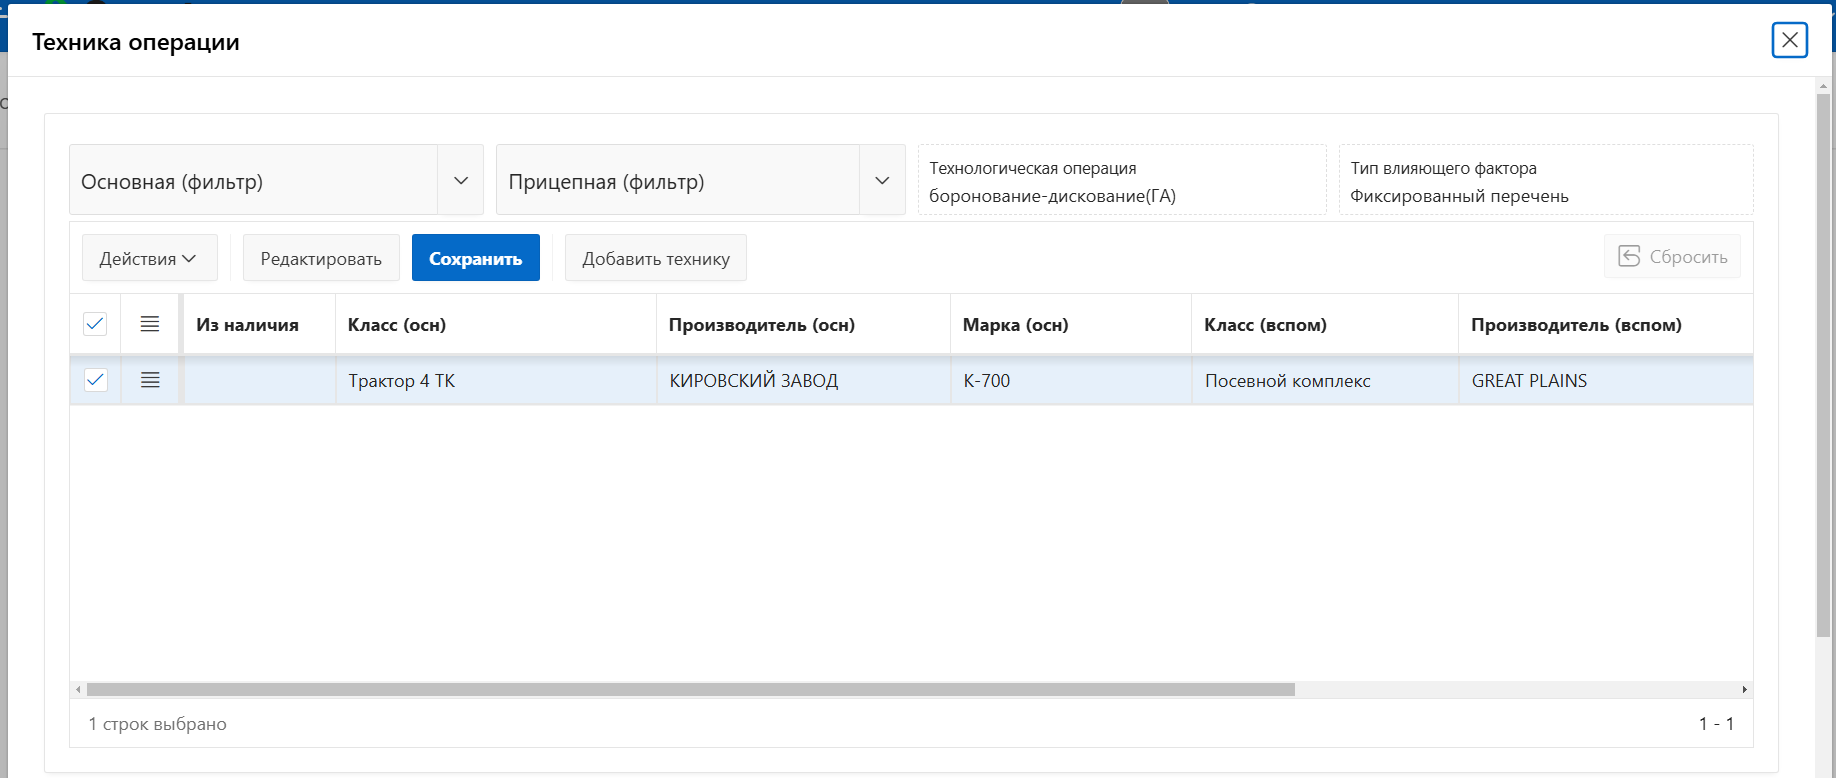Click the horizontal scrollbar thumb
Image resolution: width=1836 pixels, height=778 pixels.
(x=690, y=690)
